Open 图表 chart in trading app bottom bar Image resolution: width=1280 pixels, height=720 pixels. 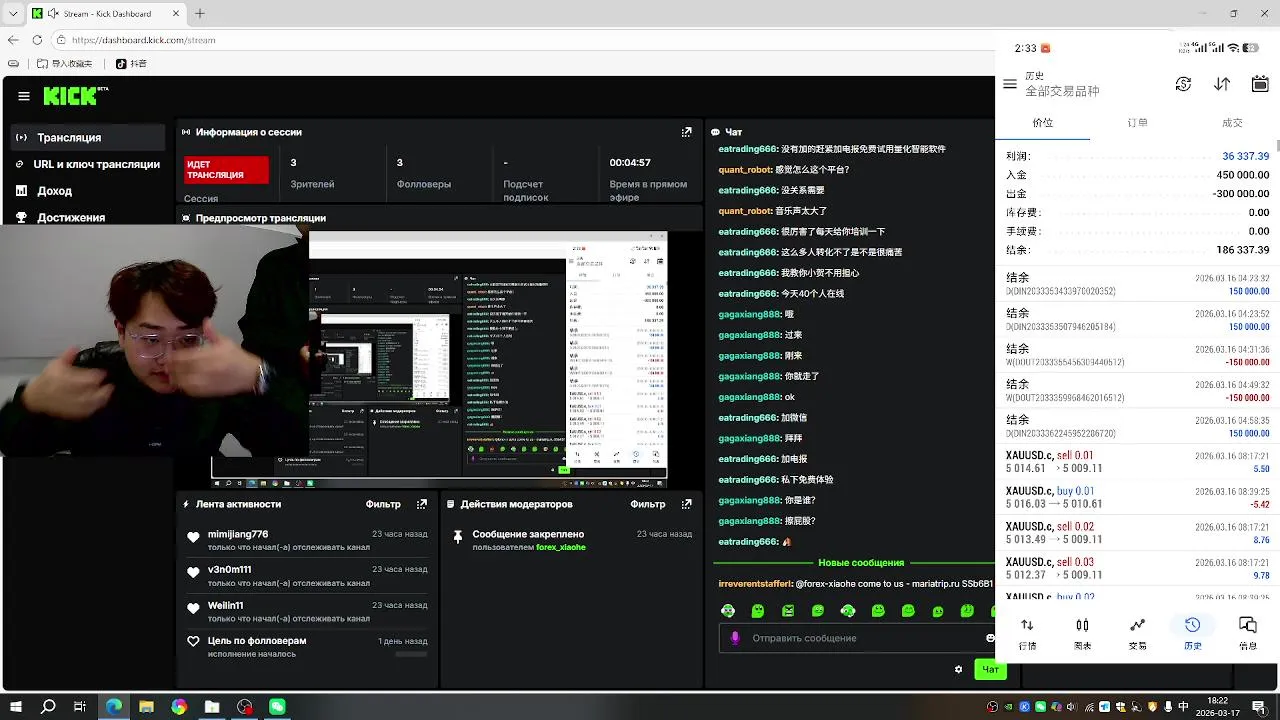(x=1082, y=633)
